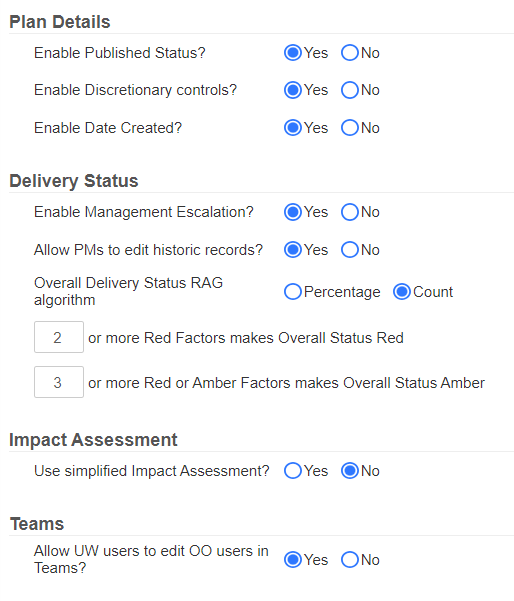Disable Management Escalation with No
The width and height of the screenshot is (514, 601).
click(x=350, y=212)
